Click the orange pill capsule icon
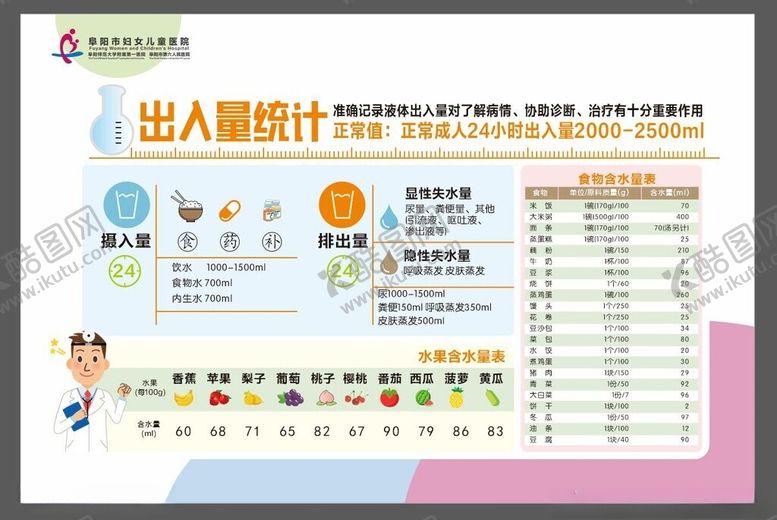The height and width of the screenshot is (520, 777). [x=229, y=211]
